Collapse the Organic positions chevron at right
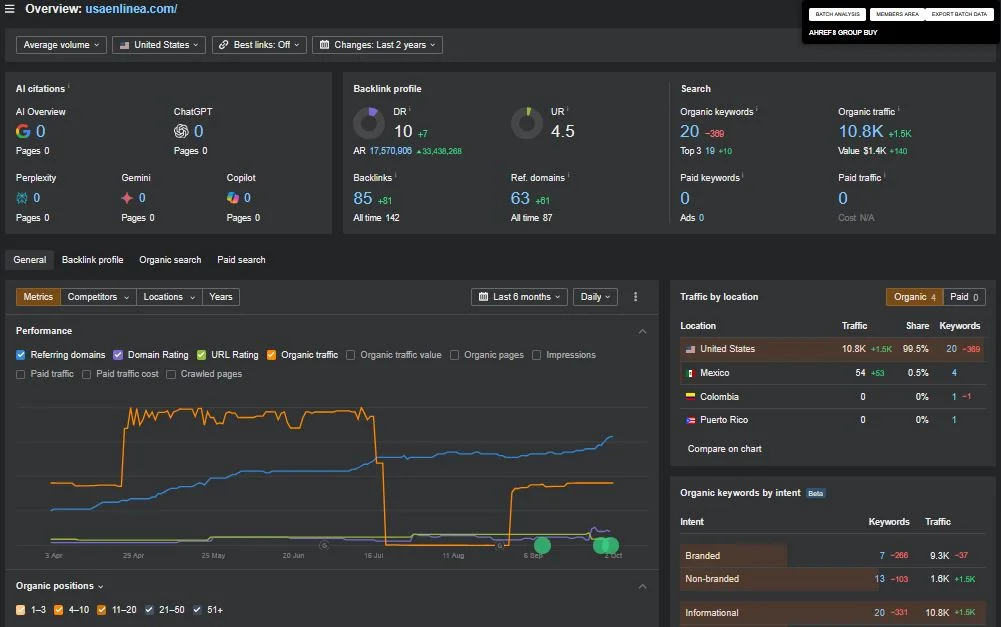 [642, 587]
